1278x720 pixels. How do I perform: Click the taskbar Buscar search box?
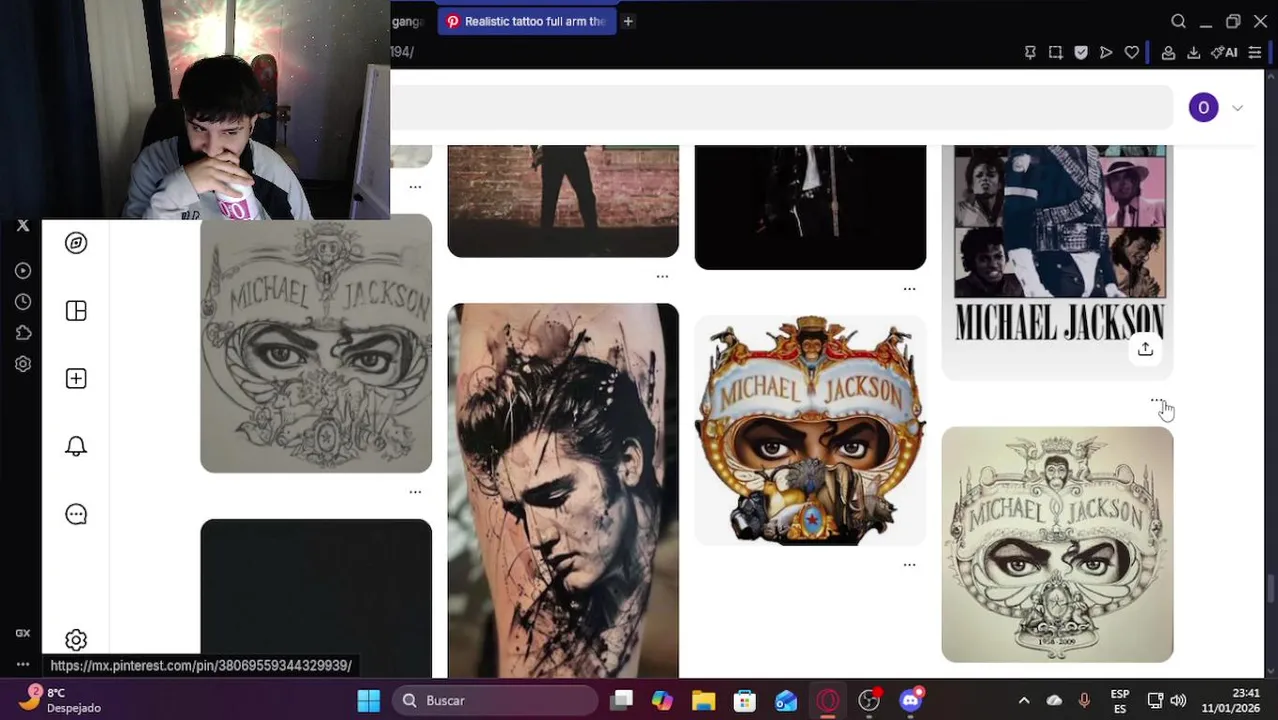coord(497,701)
